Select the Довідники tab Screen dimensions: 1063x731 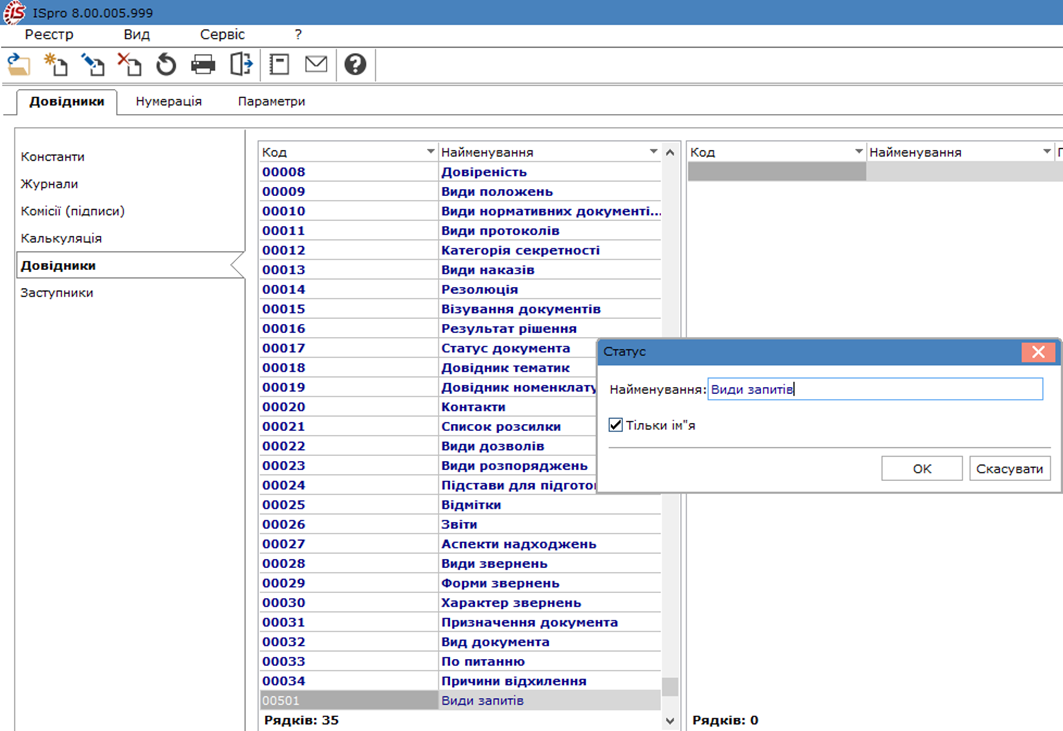[x=66, y=101]
